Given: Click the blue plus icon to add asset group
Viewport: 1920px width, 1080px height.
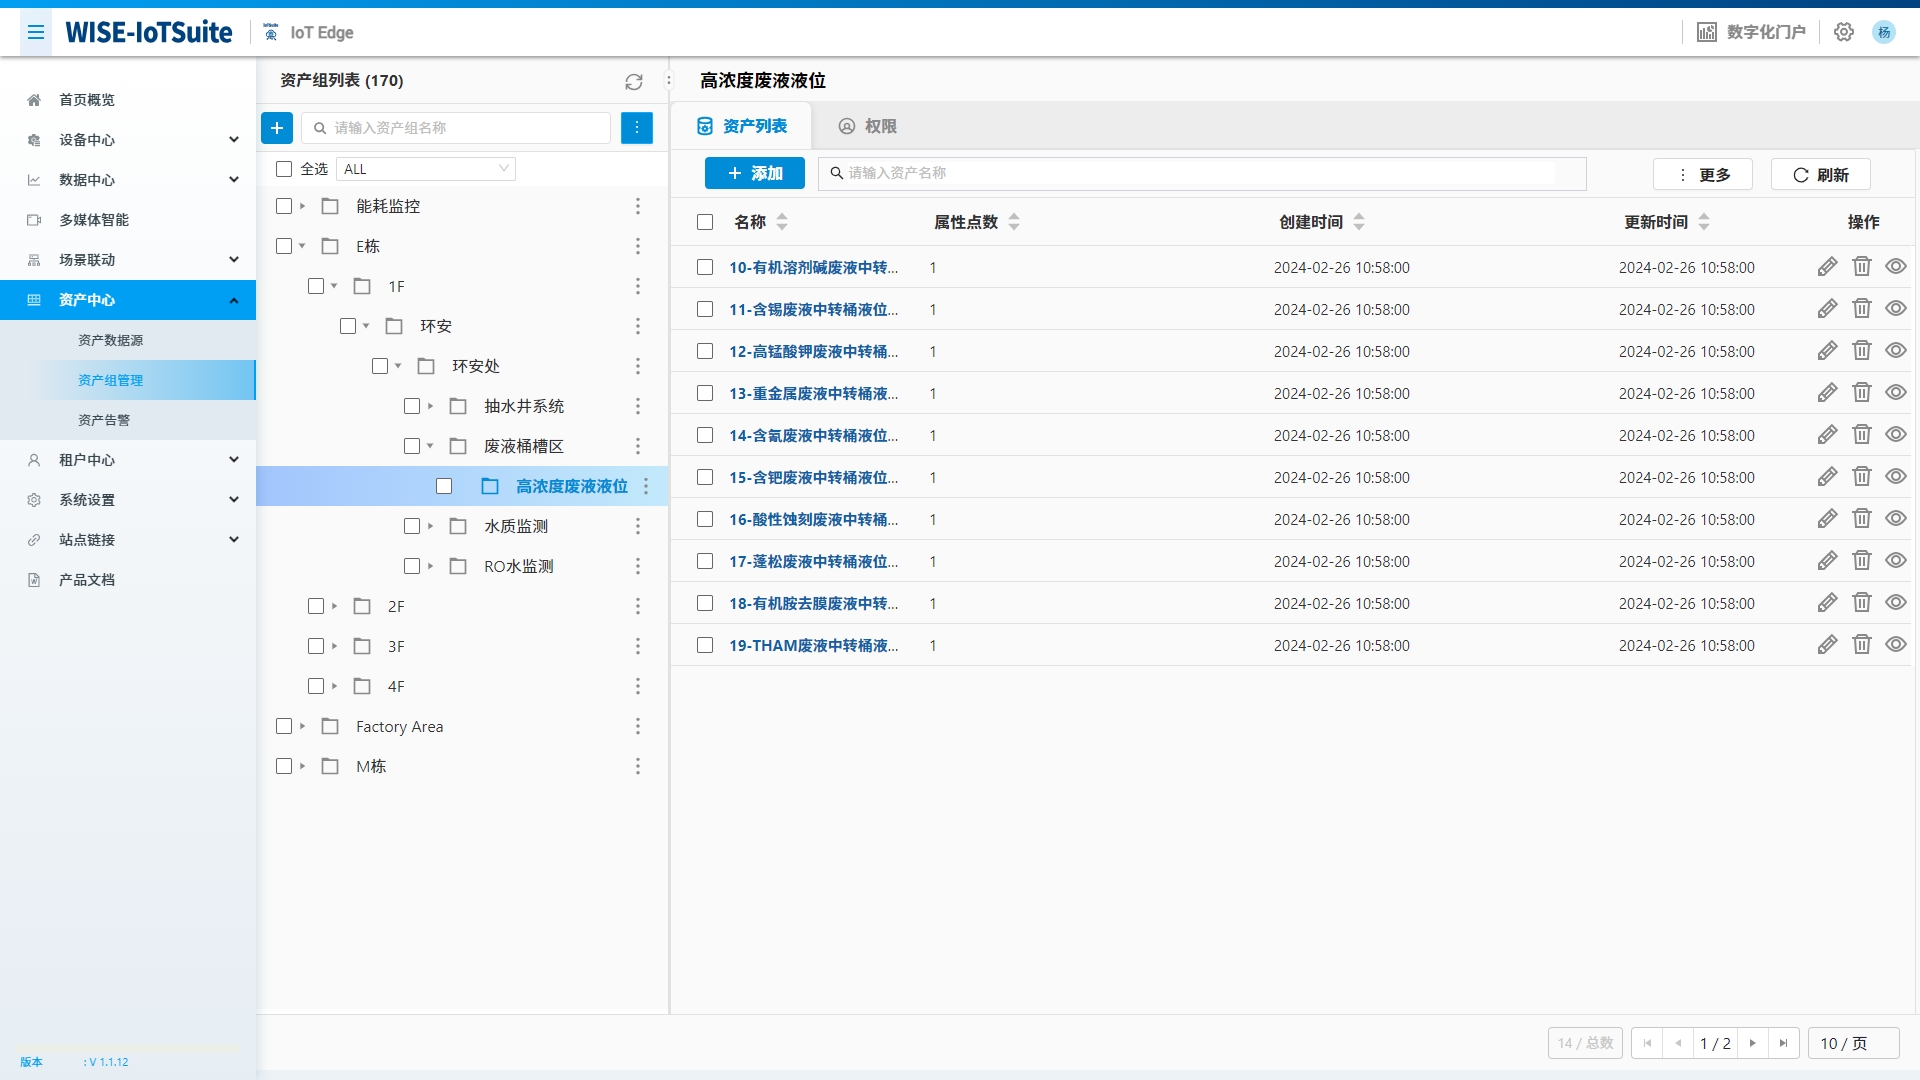Looking at the screenshot, I should click(x=277, y=128).
